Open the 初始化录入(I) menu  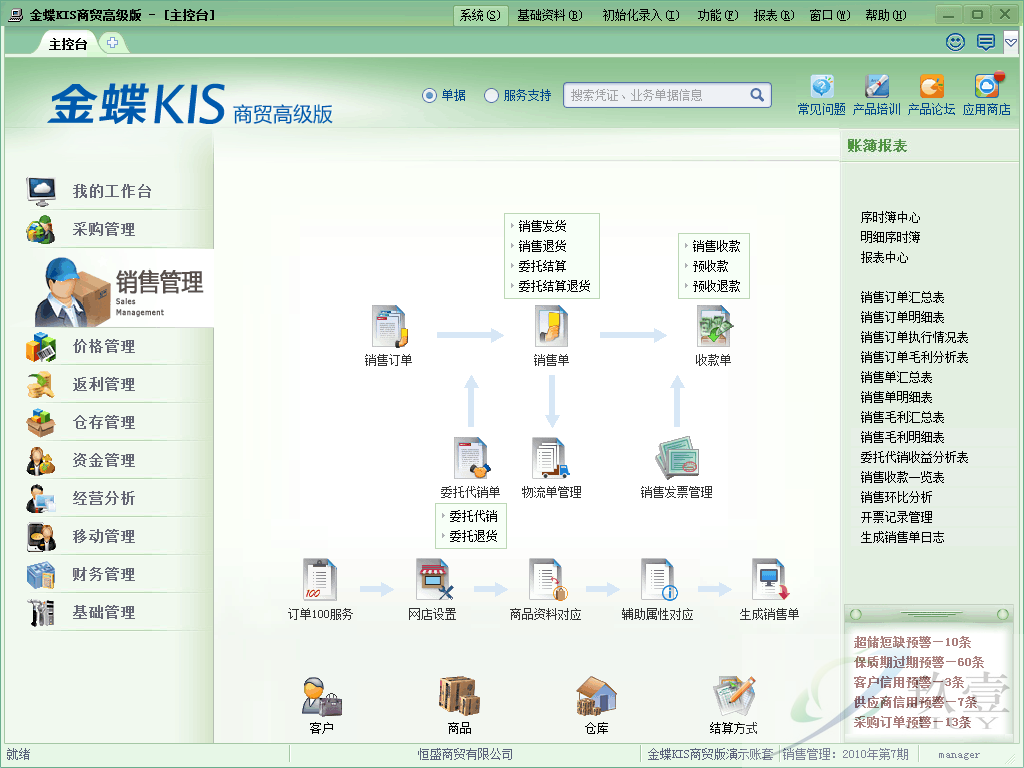coord(641,15)
